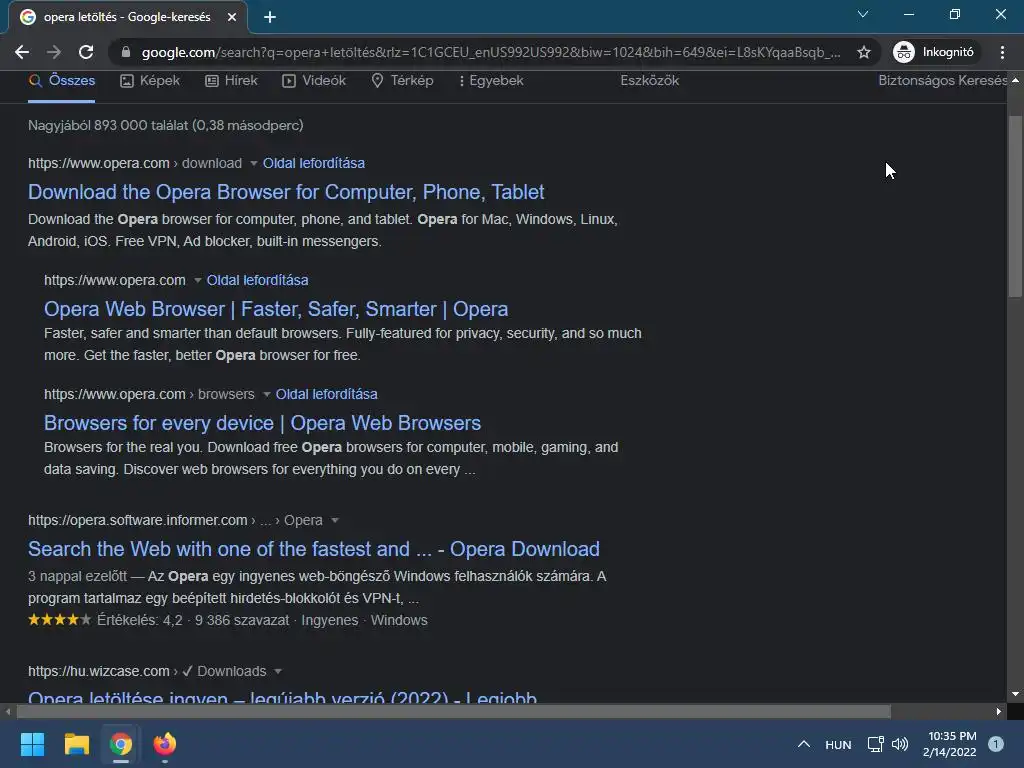Click the forward navigation arrow
This screenshot has width=1024, height=768.
[x=54, y=52]
